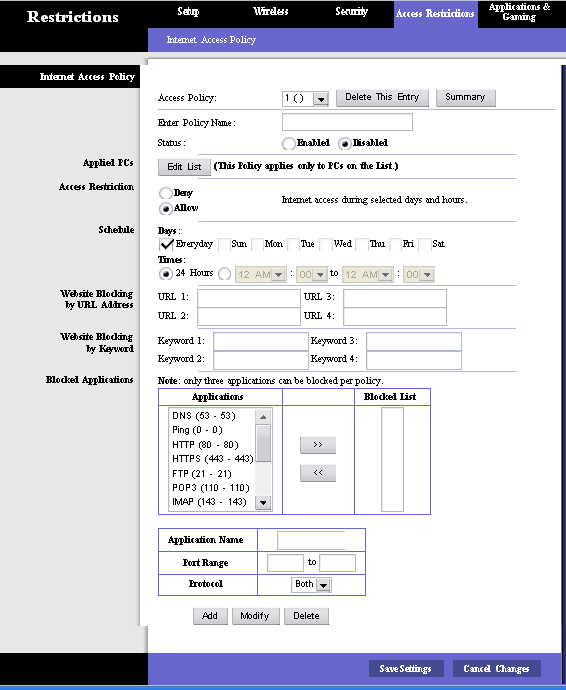Screen dimensions: 566x690
Task: Click the << remove from blocked list button
Action: tap(318, 473)
